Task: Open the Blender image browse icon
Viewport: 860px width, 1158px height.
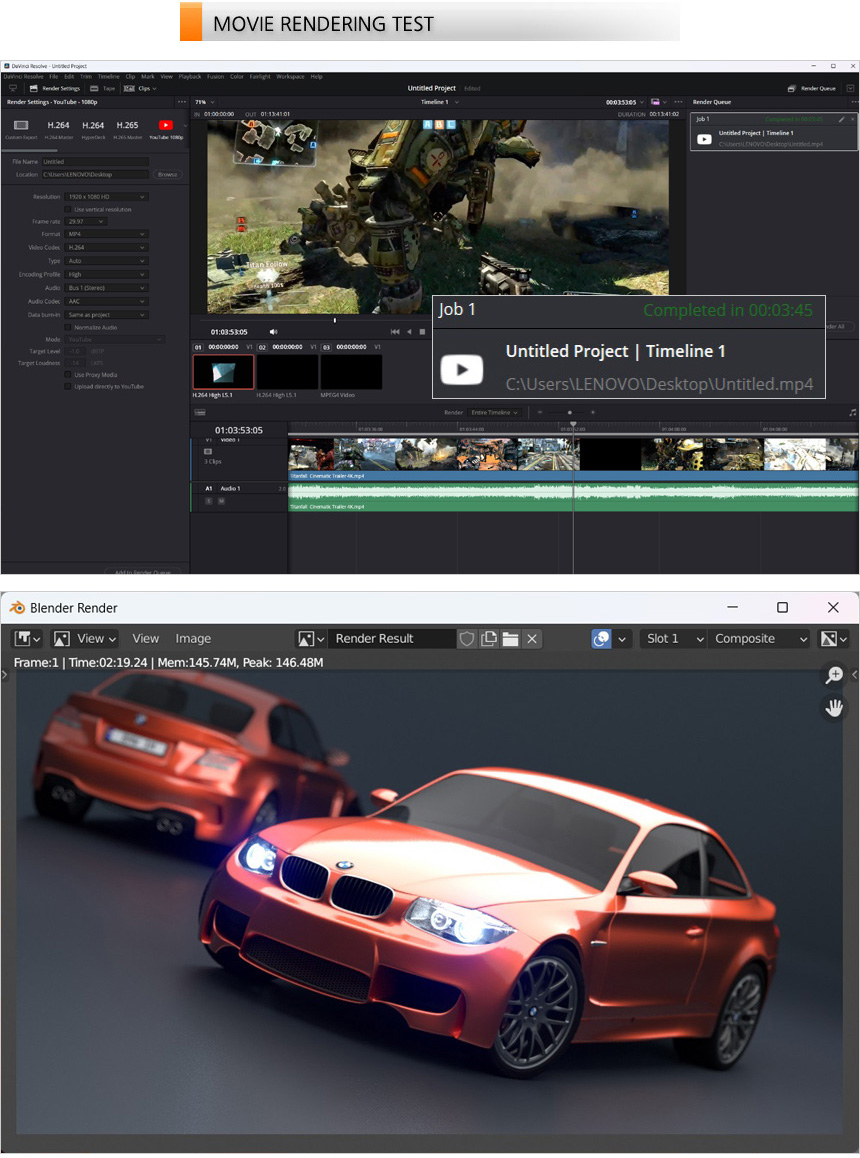Action: 310,639
